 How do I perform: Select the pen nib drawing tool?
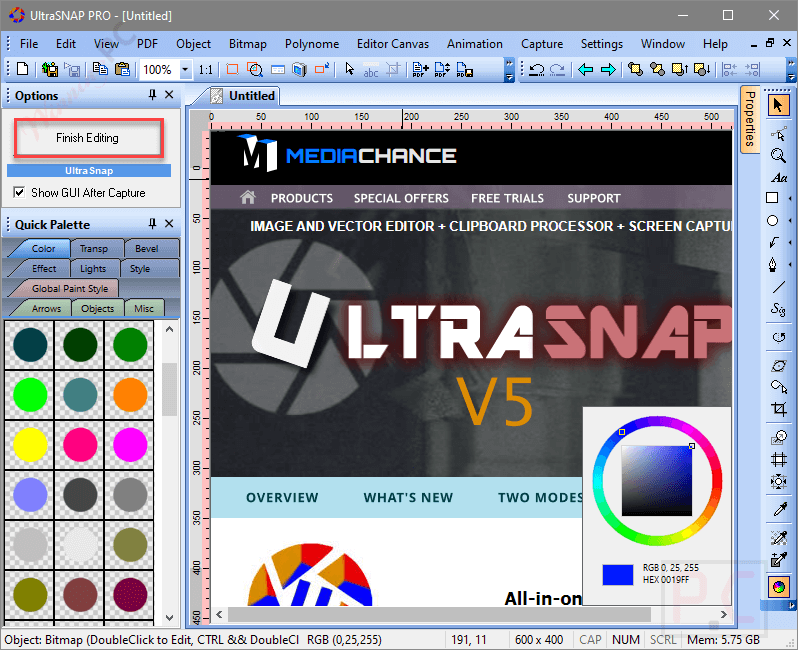click(x=773, y=265)
